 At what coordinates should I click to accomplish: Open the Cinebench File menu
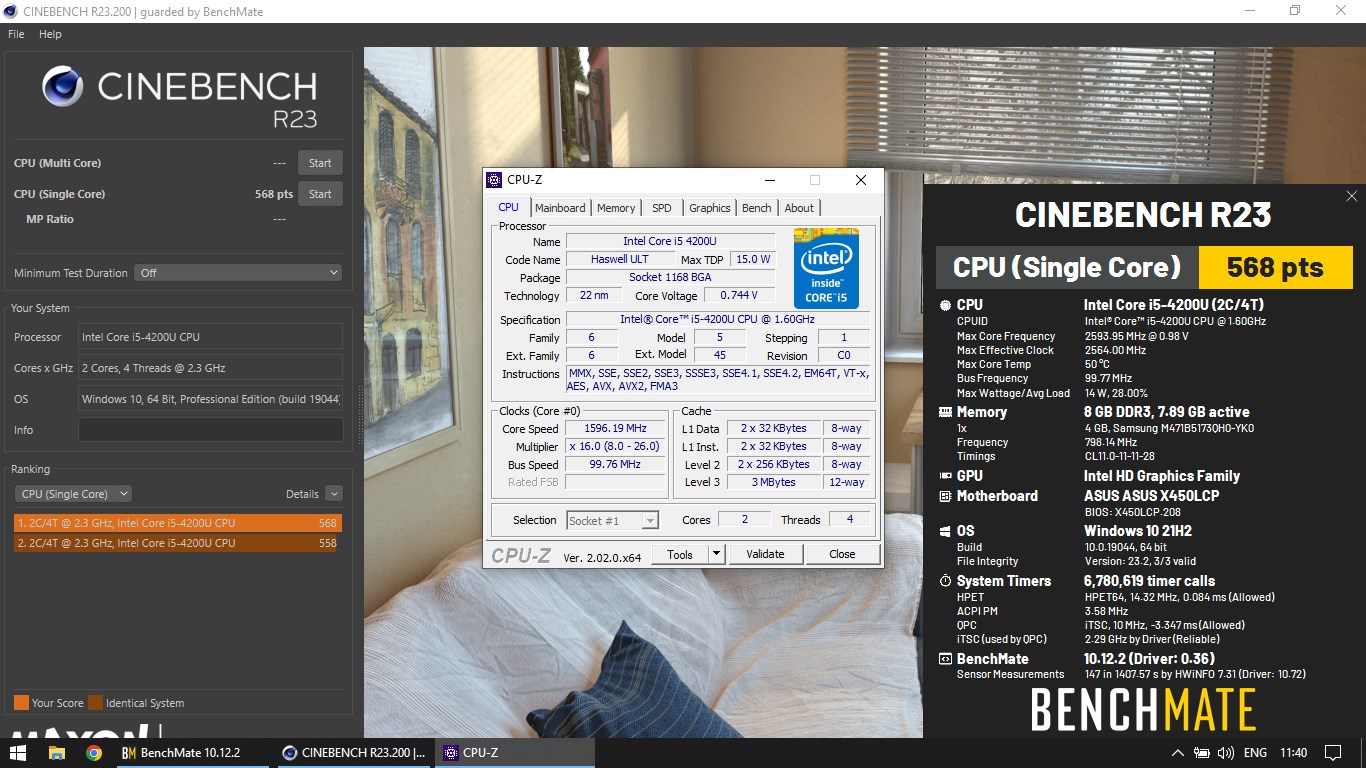click(16, 34)
